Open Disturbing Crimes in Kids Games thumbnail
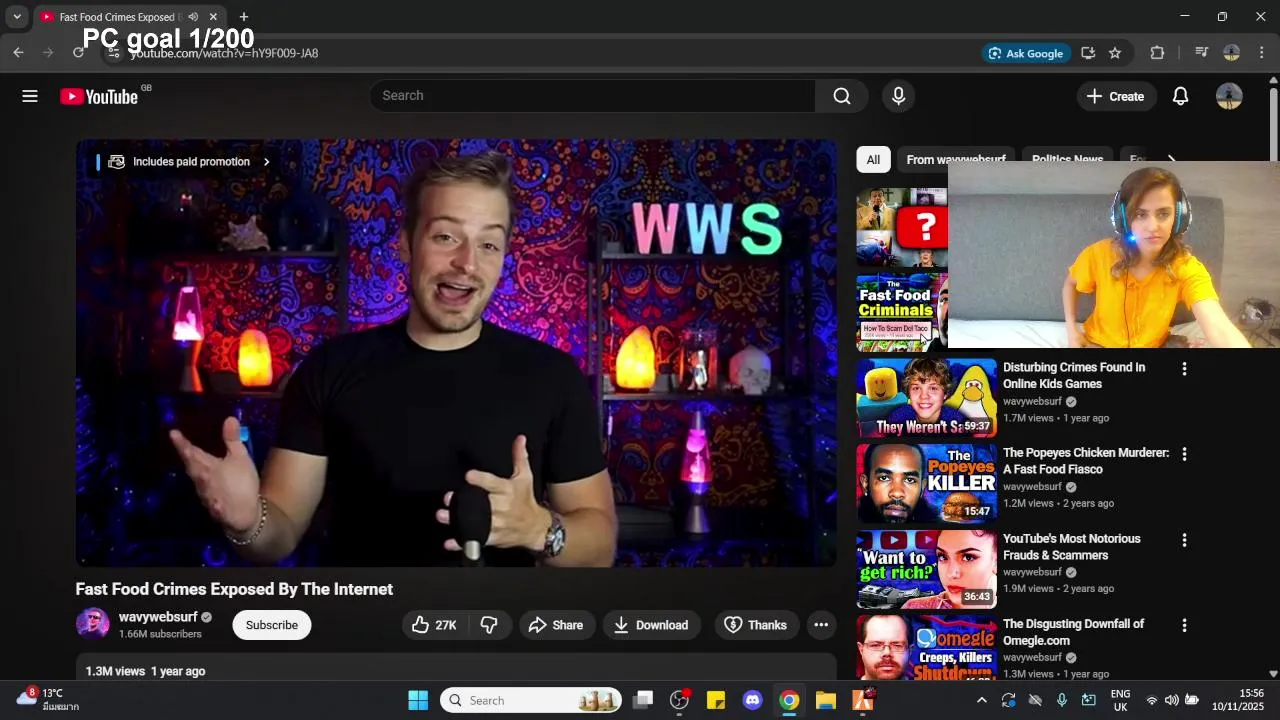Viewport: 1280px width, 720px height. (926, 398)
